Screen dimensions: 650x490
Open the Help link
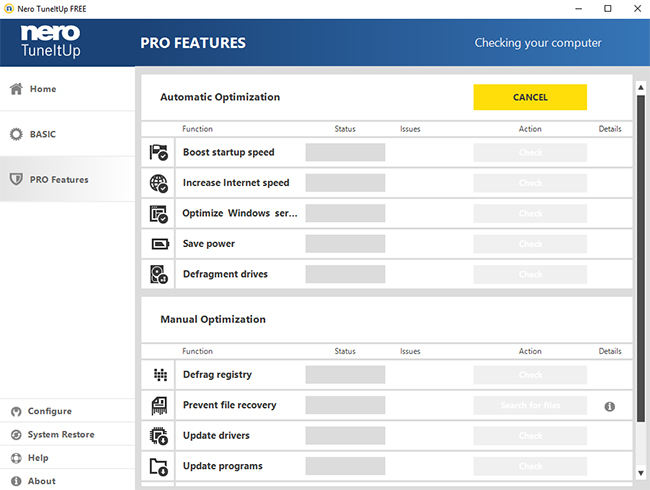(x=38, y=458)
